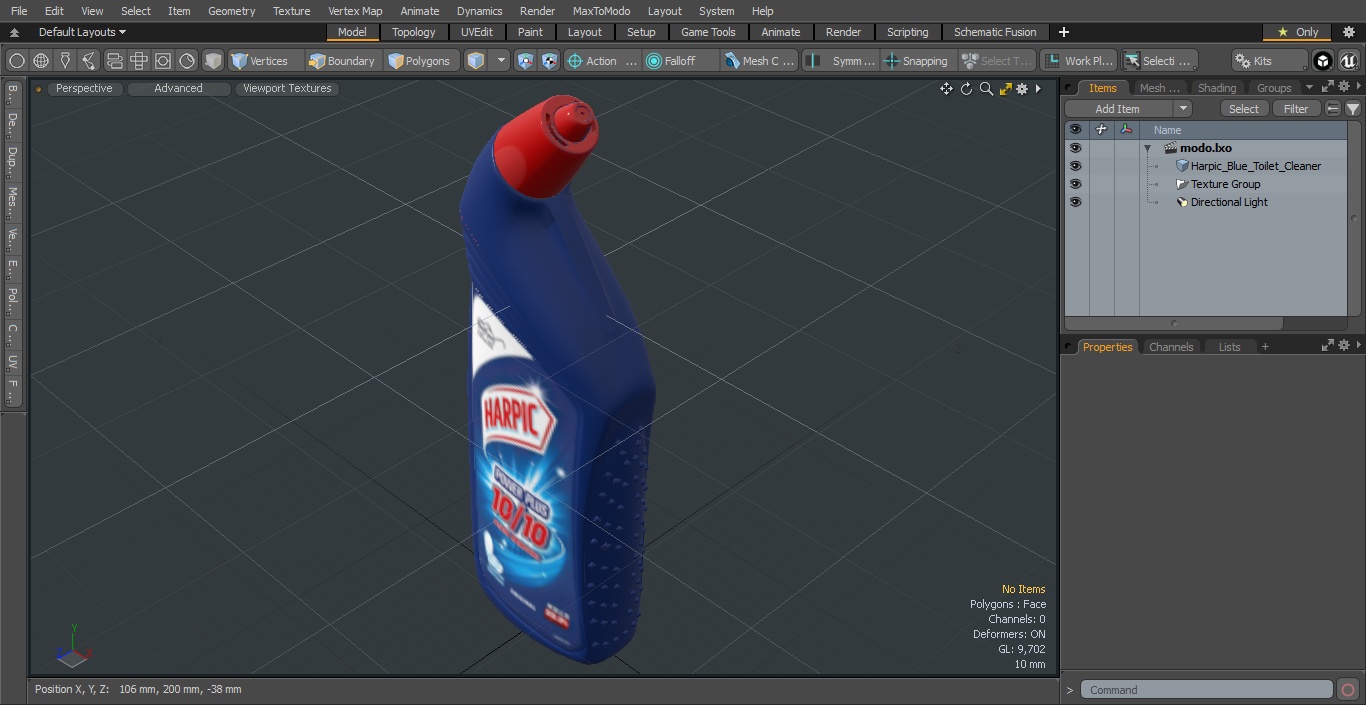Switch to Boundary selection mode
The image size is (1366, 705).
342,61
